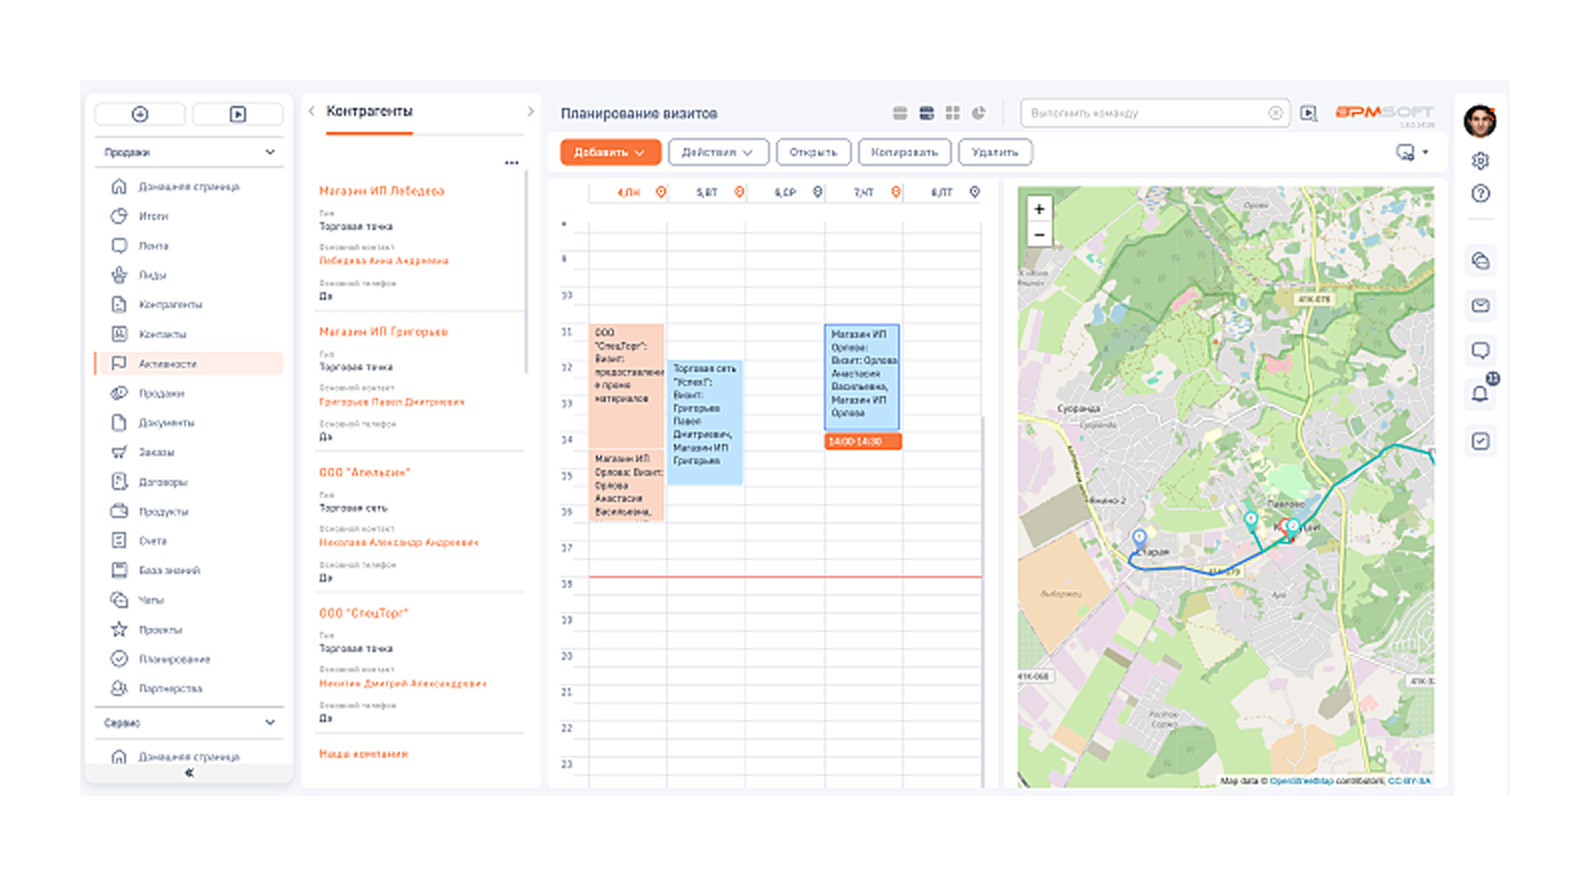Click the Удалить button
The width and height of the screenshot is (1590, 876).
click(995, 152)
